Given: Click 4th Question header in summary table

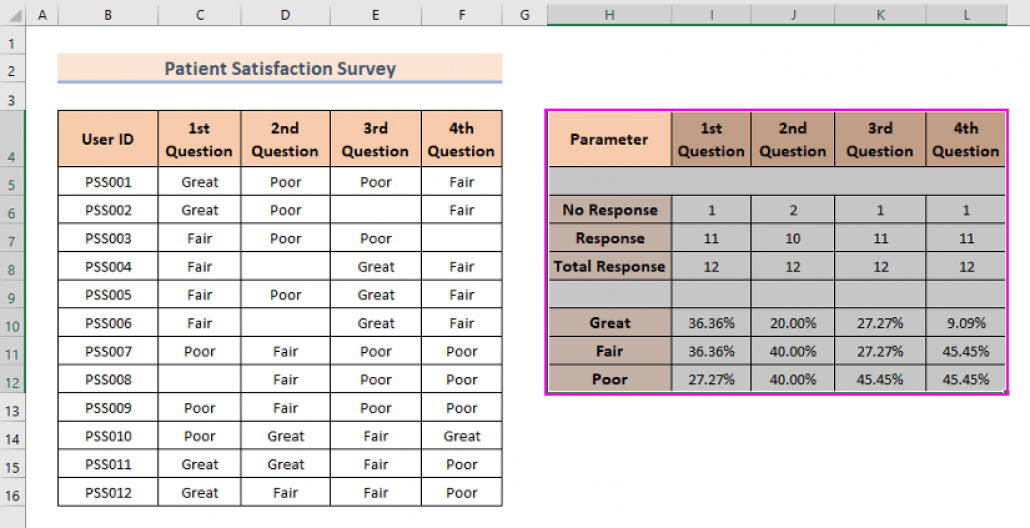Looking at the screenshot, I should point(966,139).
